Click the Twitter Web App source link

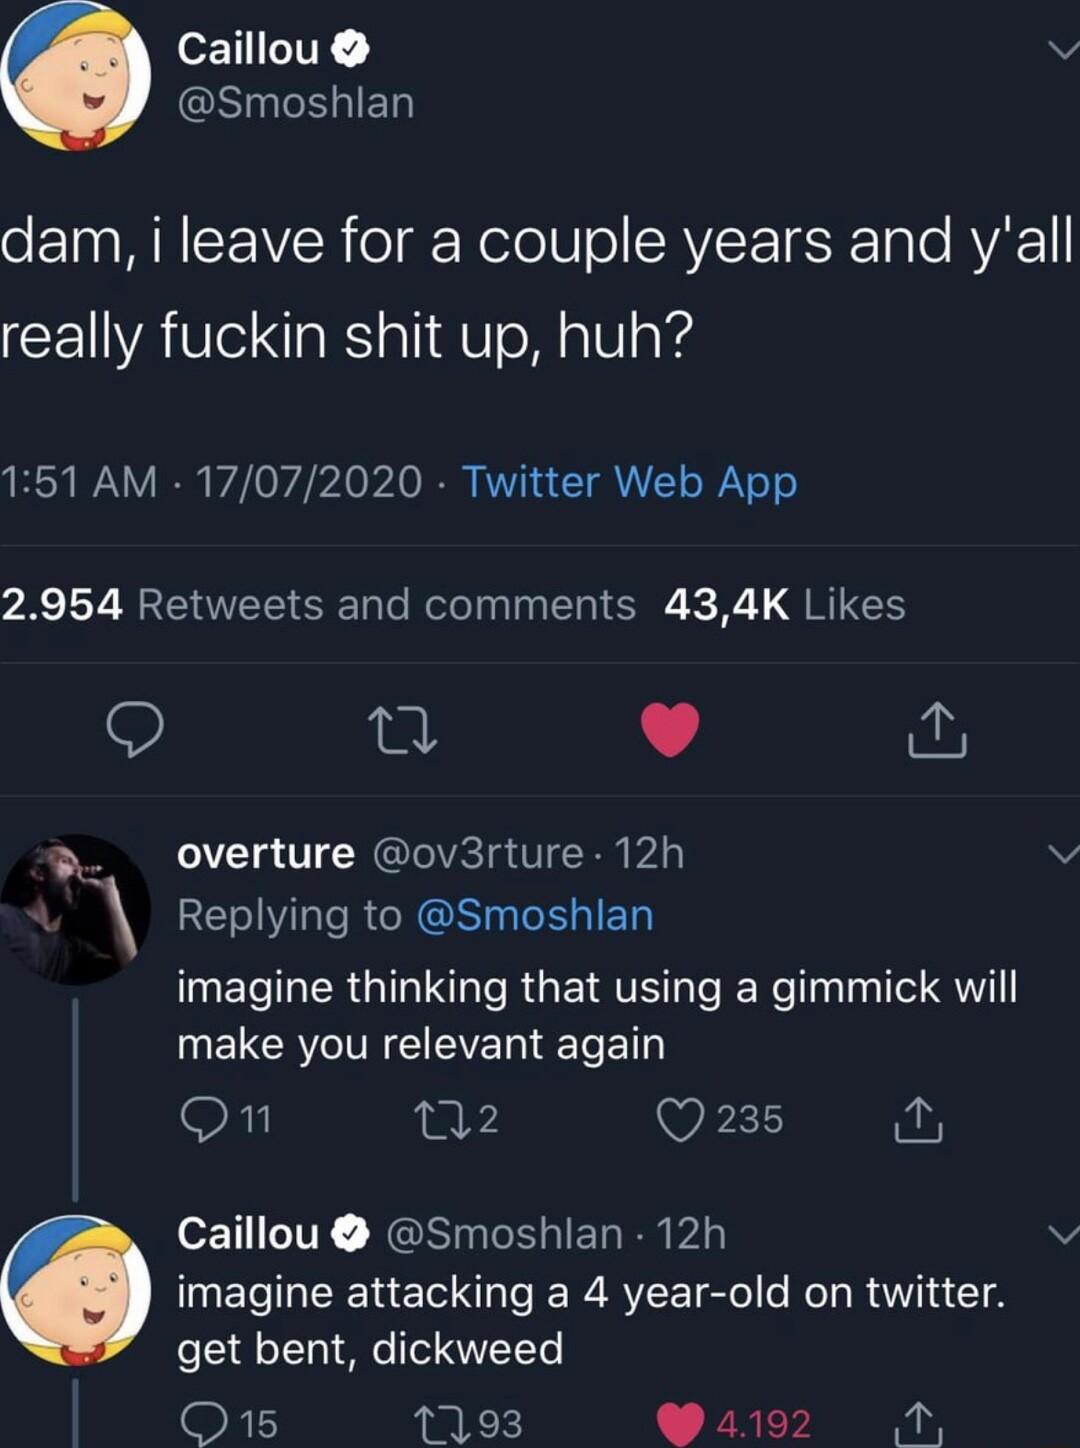[631, 483]
